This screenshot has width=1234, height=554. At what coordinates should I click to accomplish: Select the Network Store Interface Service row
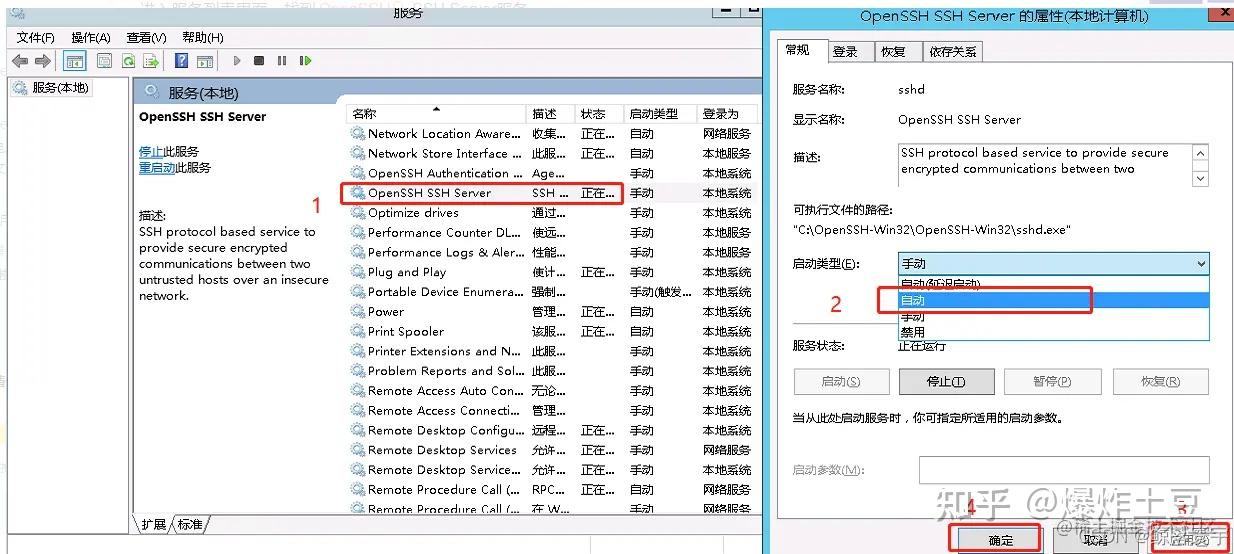pos(551,153)
